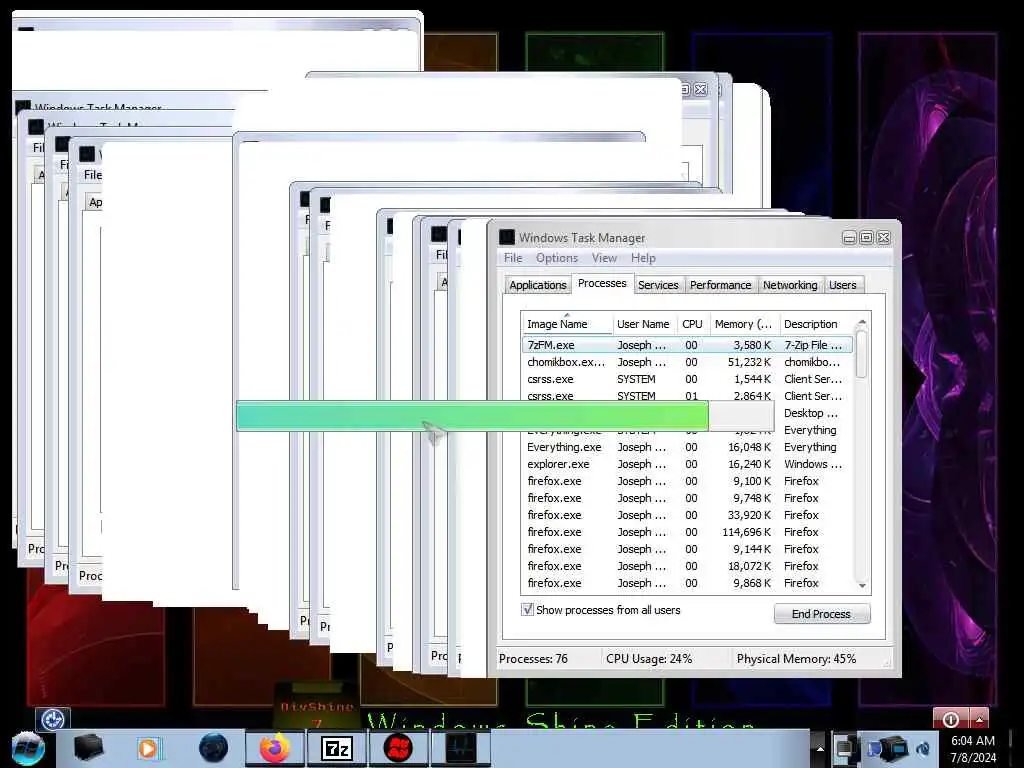This screenshot has height=768, width=1024.
Task: Click the process list scrollbar thumb
Action: click(x=861, y=355)
